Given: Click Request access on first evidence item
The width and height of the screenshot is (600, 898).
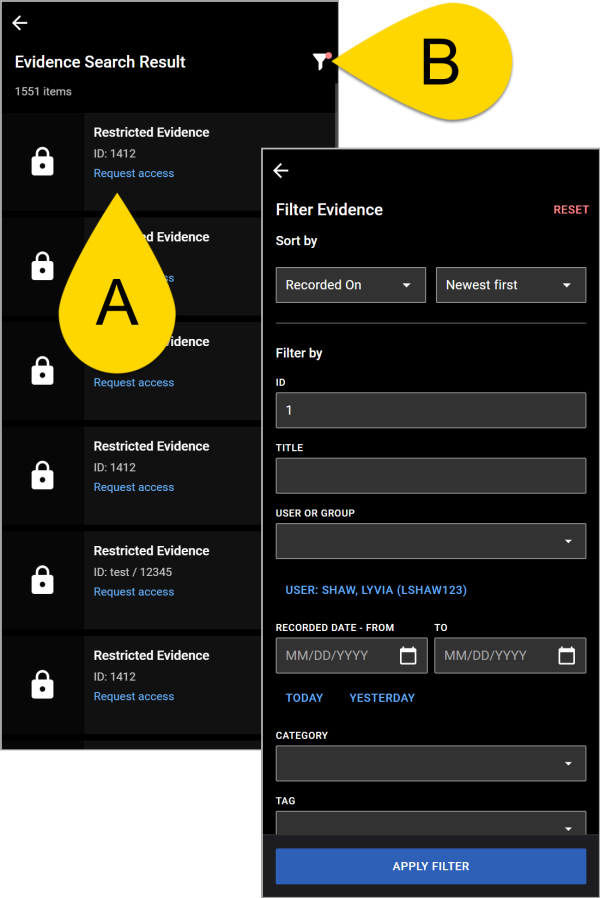Looking at the screenshot, I should 134,174.
